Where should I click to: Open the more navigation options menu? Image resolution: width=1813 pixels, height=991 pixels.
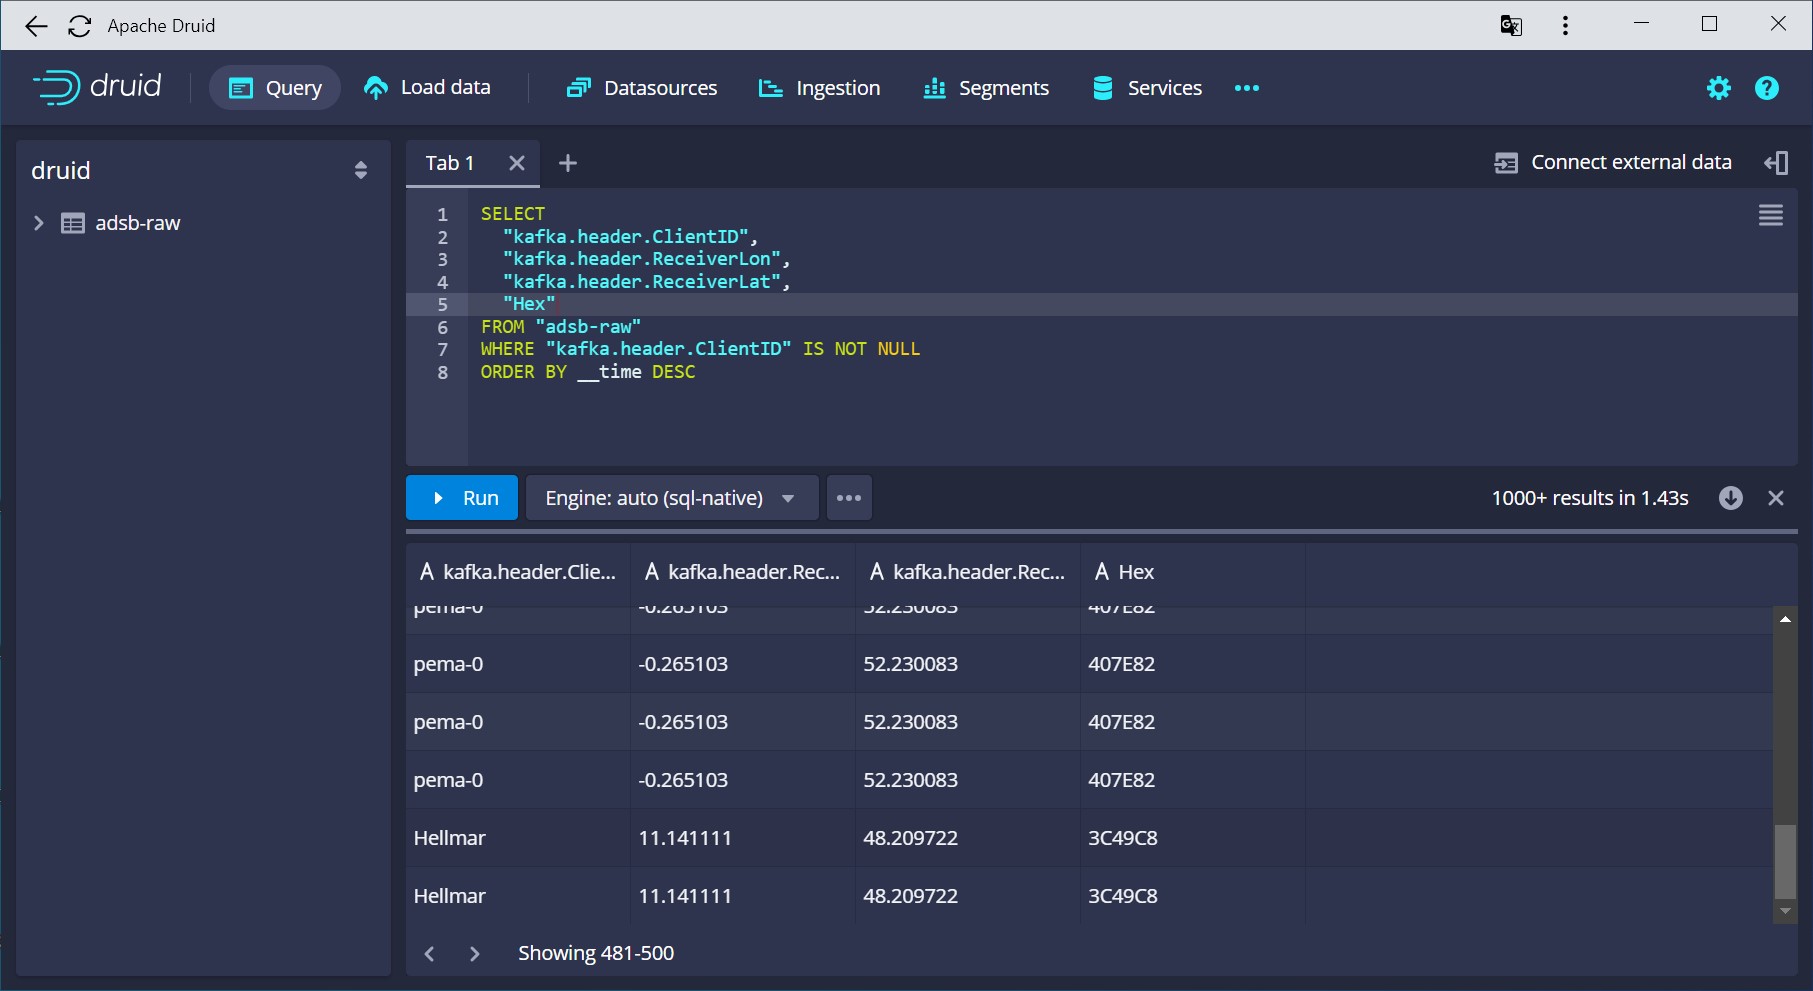[1246, 88]
